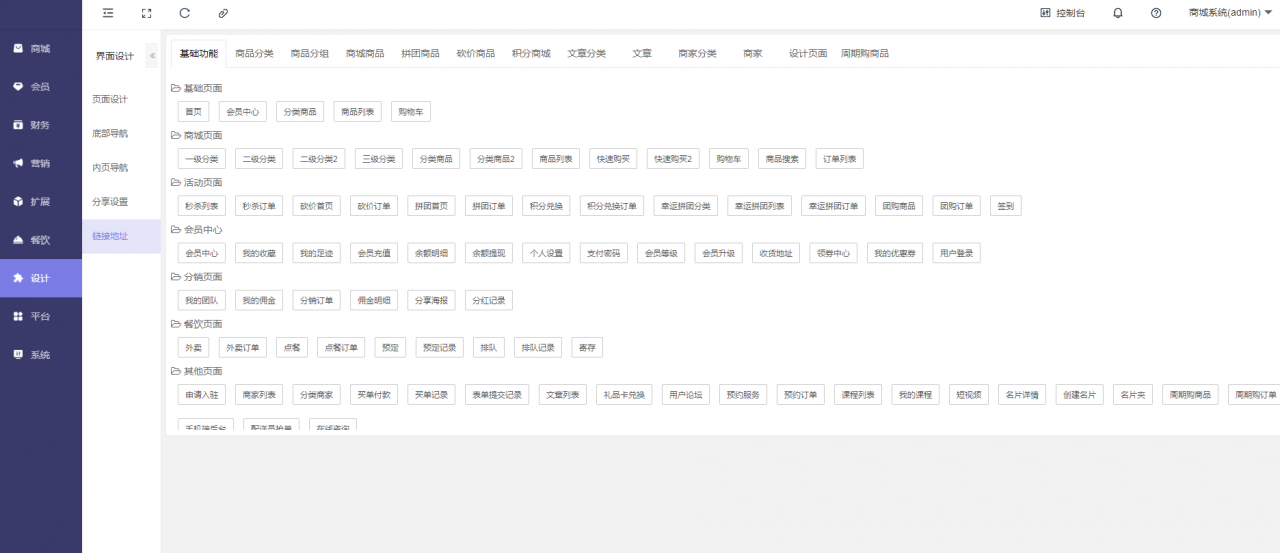This screenshot has height=553, width=1280.
Task: Click the folder icon beside 基础页面
Action: [x=176, y=88]
